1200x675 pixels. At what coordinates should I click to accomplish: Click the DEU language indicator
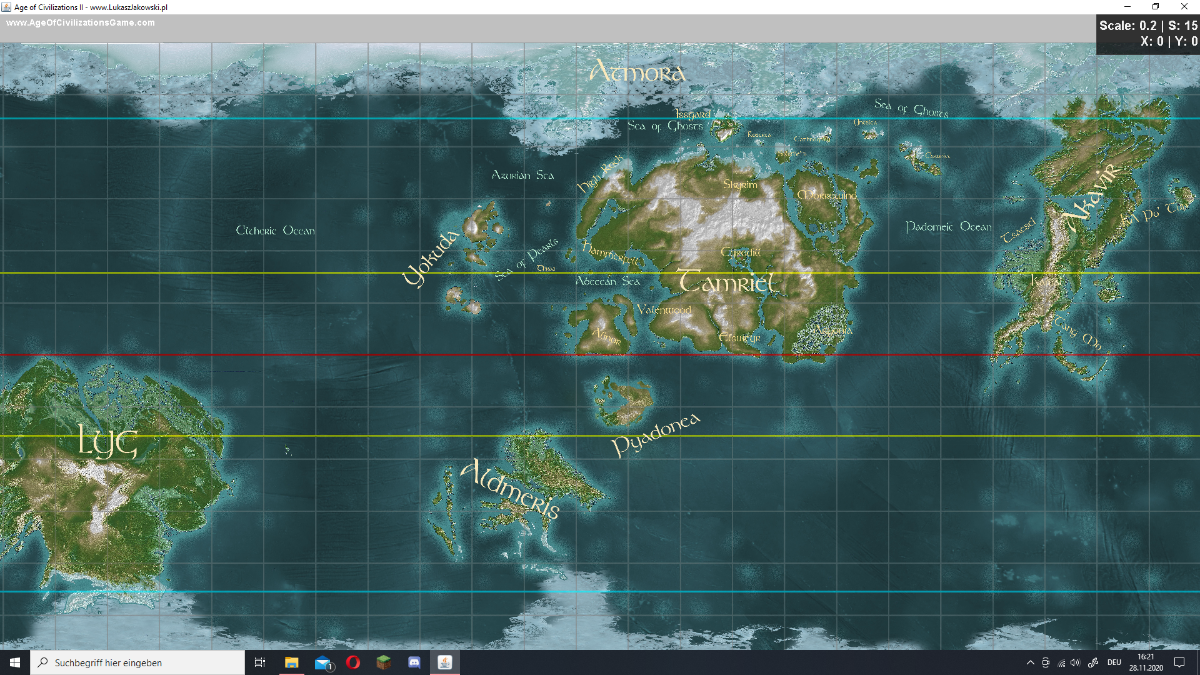(x=1115, y=662)
